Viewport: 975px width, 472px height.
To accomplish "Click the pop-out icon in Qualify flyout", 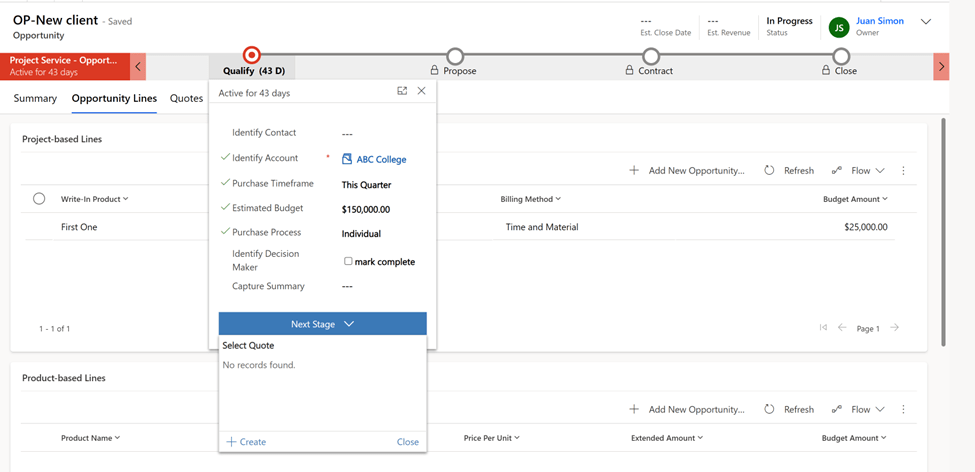I will (402, 91).
